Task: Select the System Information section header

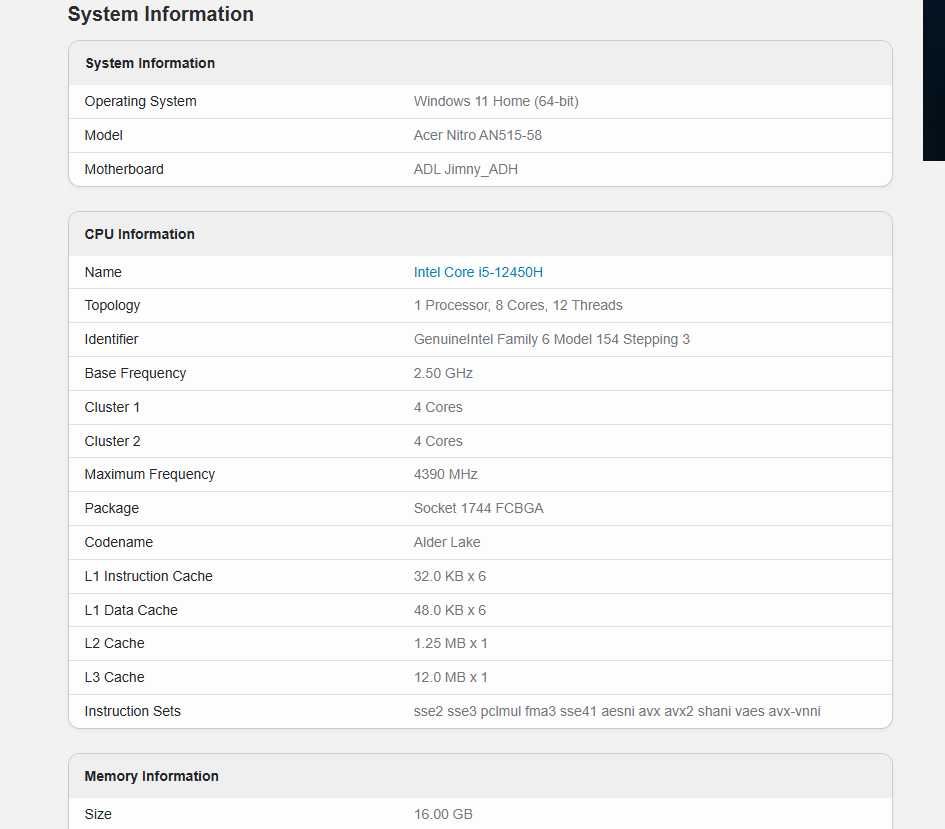Action: (x=150, y=63)
